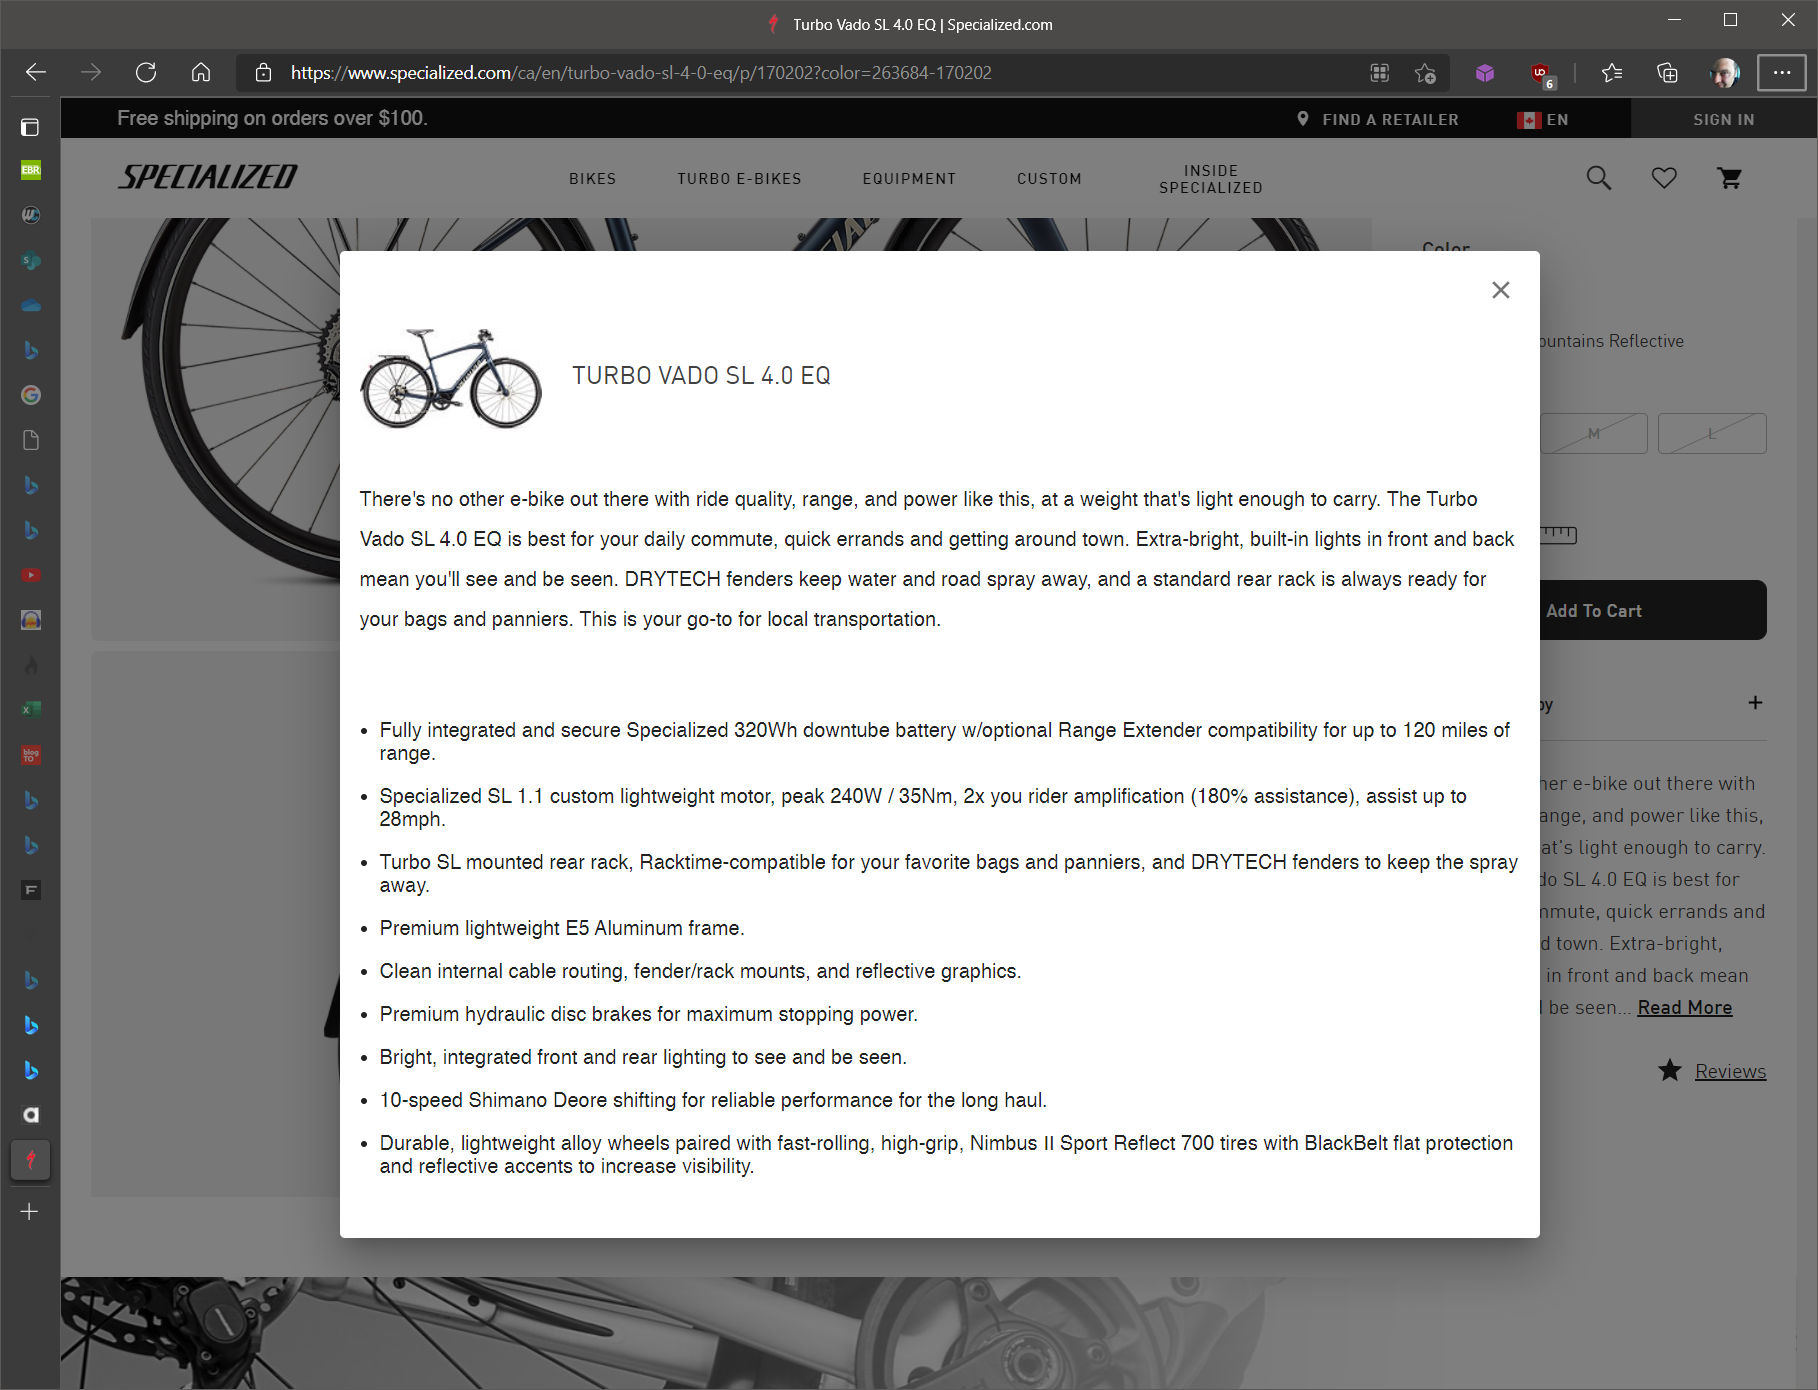Add a new vertical tab
The width and height of the screenshot is (1818, 1390).
pyautogui.click(x=30, y=1212)
